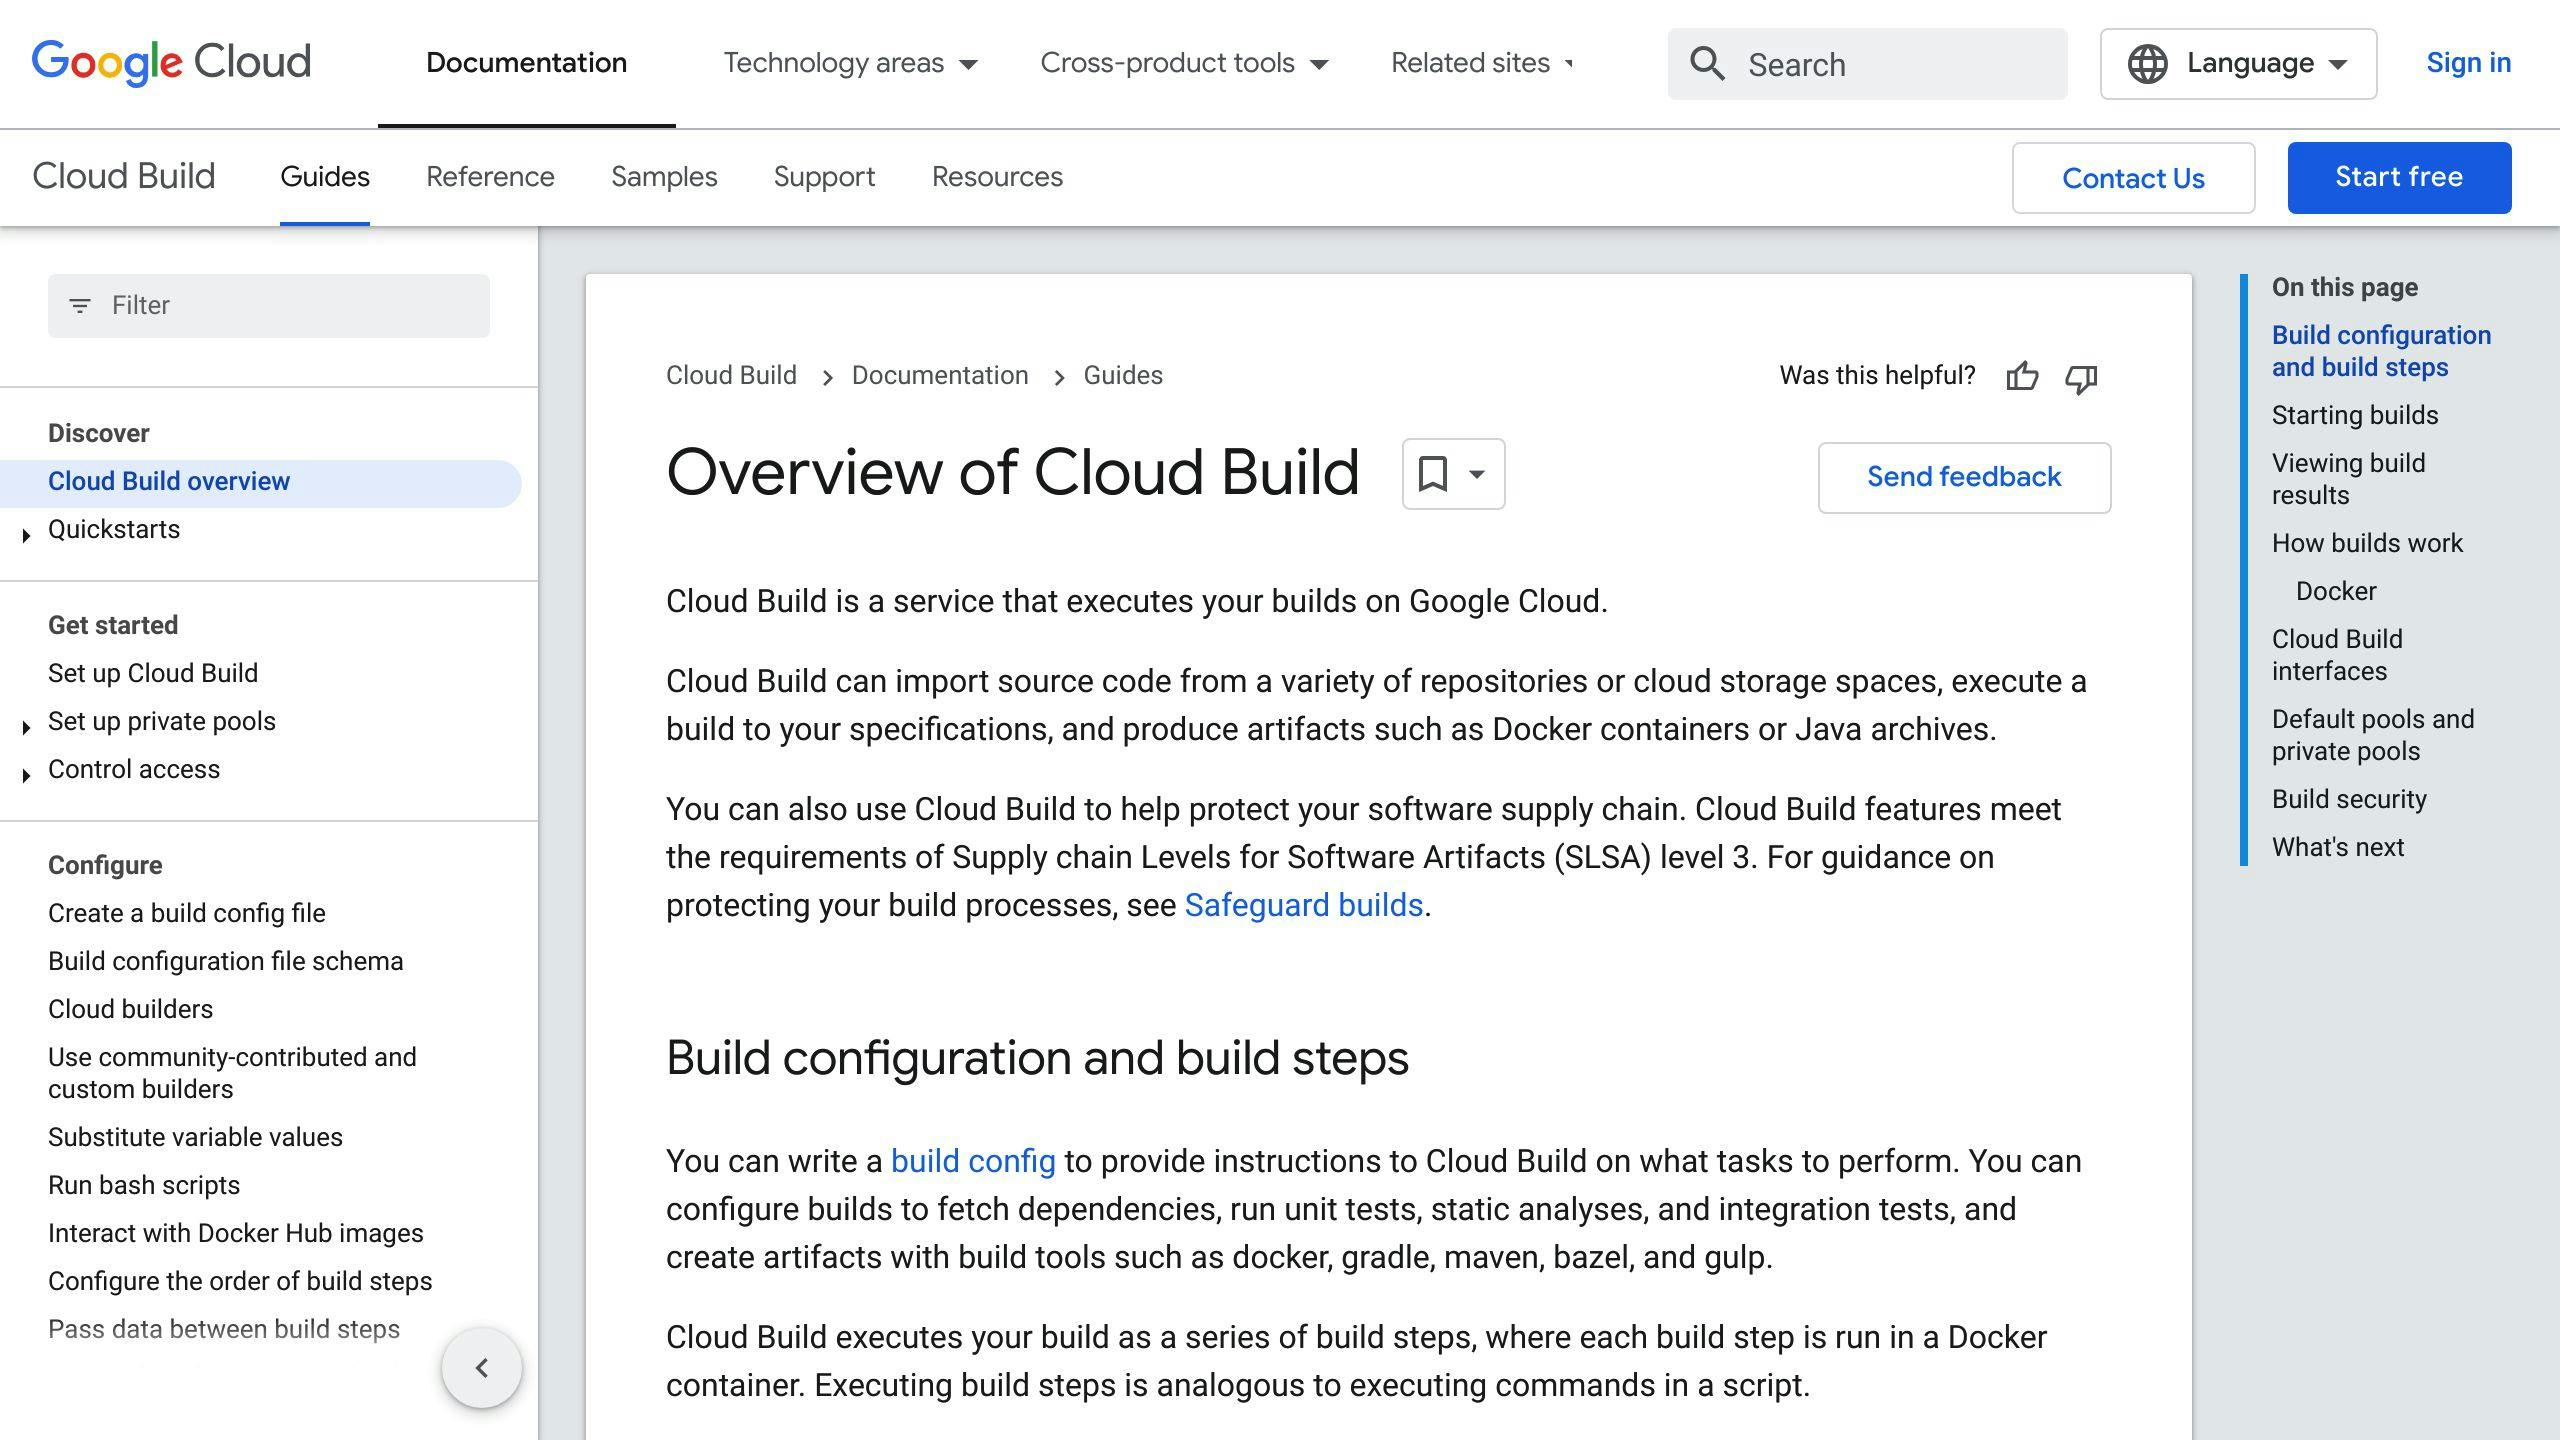Viewport: 2560px width, 1440px height.
Task: Jump to Cloud Build interfaces section
Action: pyautogui.click(x=2337, y=655)
